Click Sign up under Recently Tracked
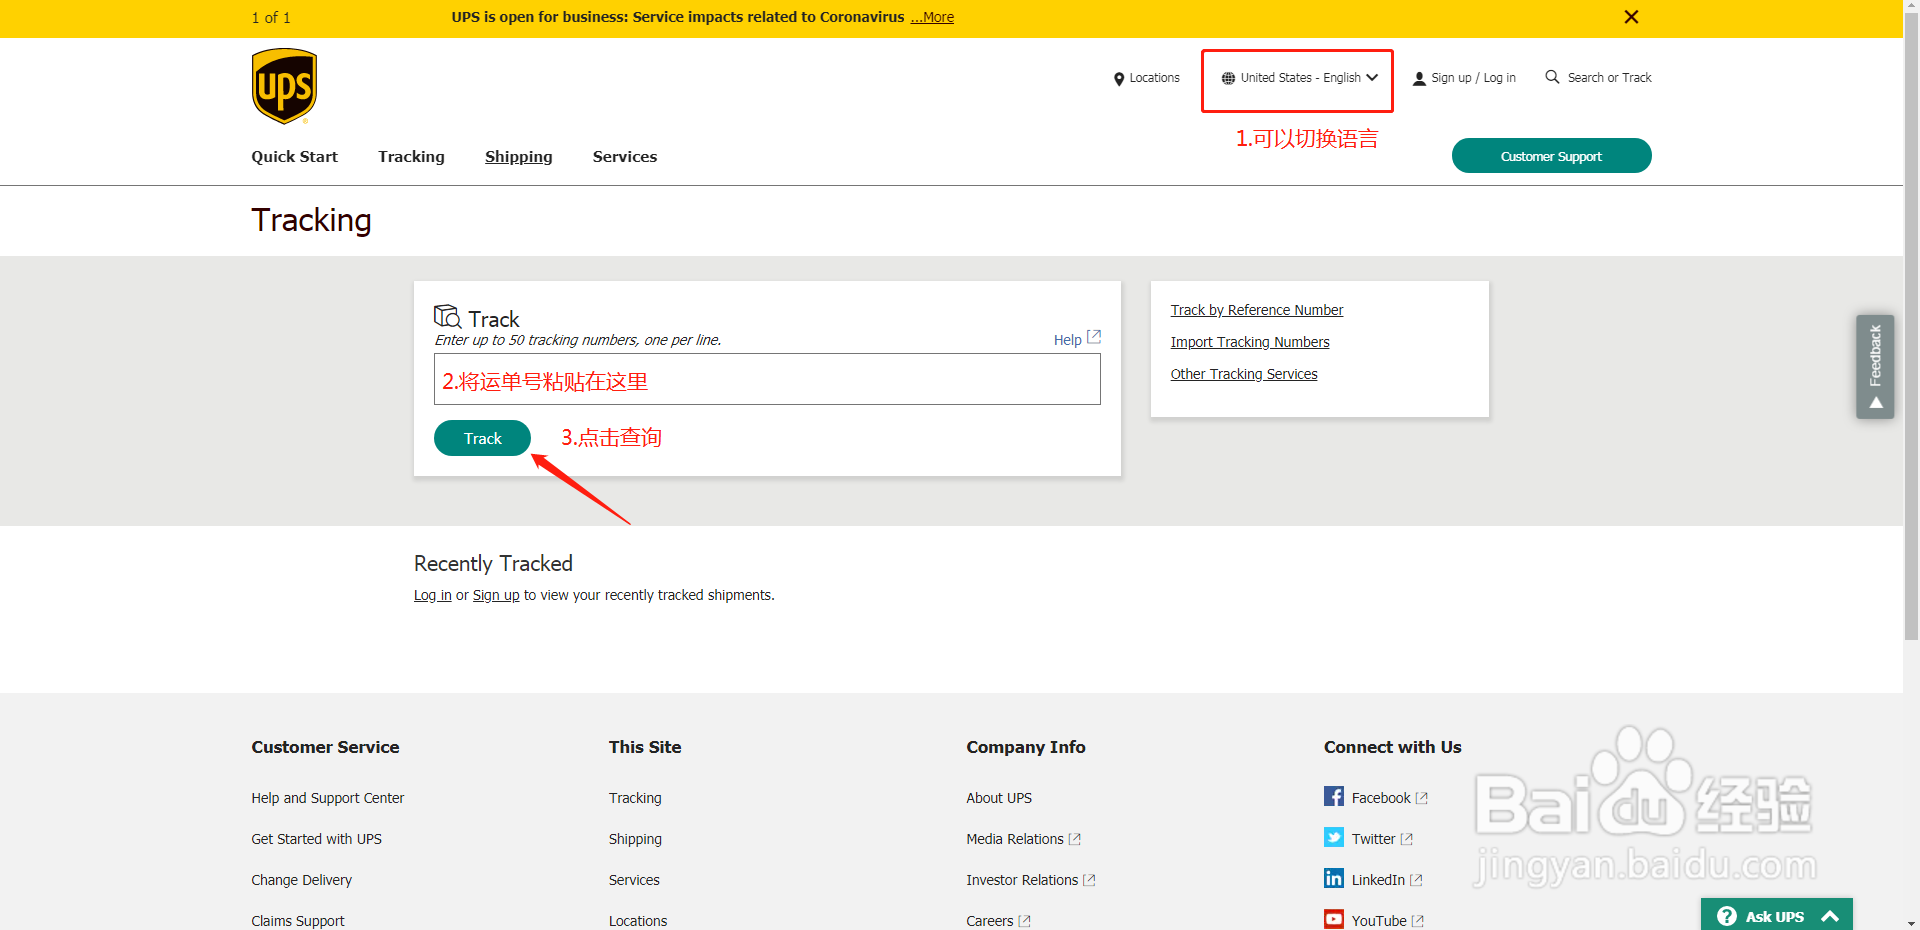Image resolution: width=1920 pixels, height=930 pixels. tap(496, 595)
